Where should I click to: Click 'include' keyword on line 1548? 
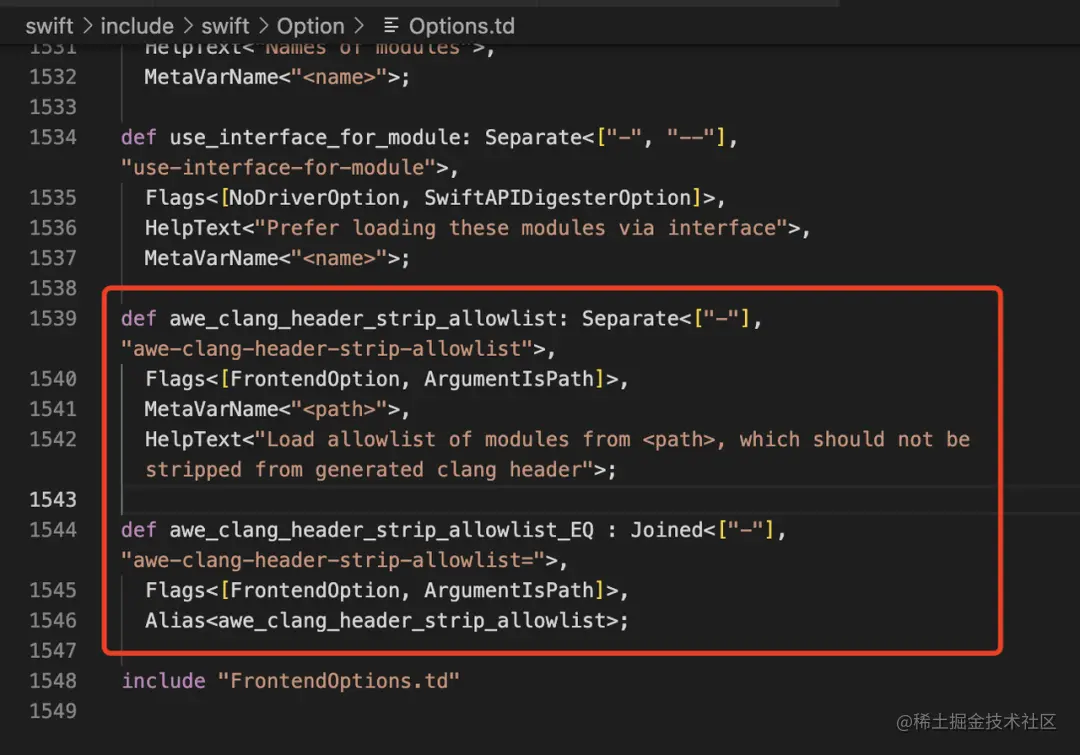[163, 681]
